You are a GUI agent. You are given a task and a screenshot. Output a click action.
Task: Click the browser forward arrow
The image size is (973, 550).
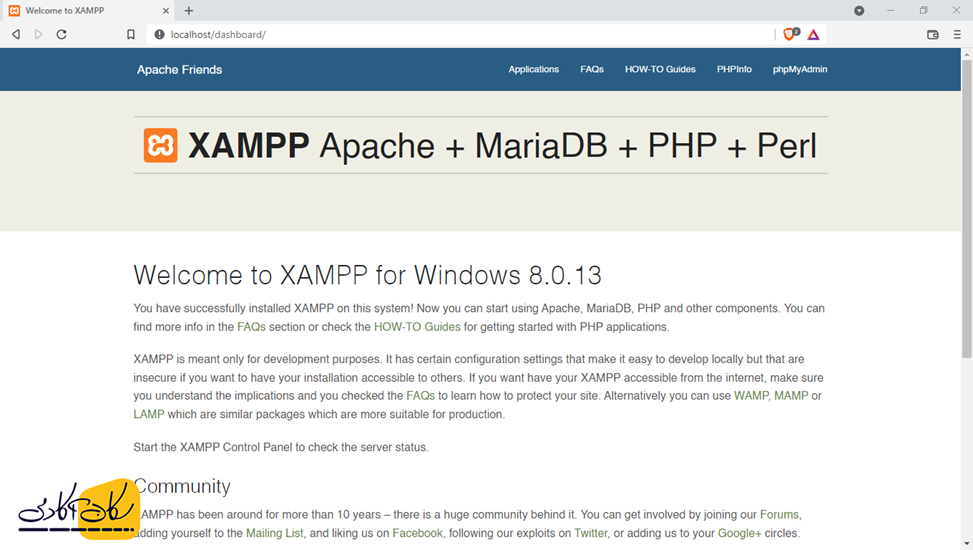(x=38, y=35)
